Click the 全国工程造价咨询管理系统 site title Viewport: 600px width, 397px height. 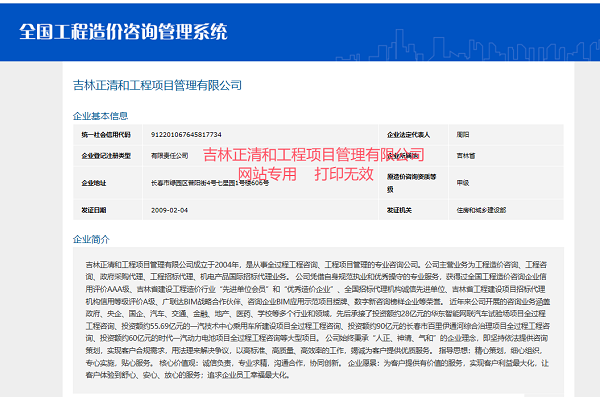[123, 32]
